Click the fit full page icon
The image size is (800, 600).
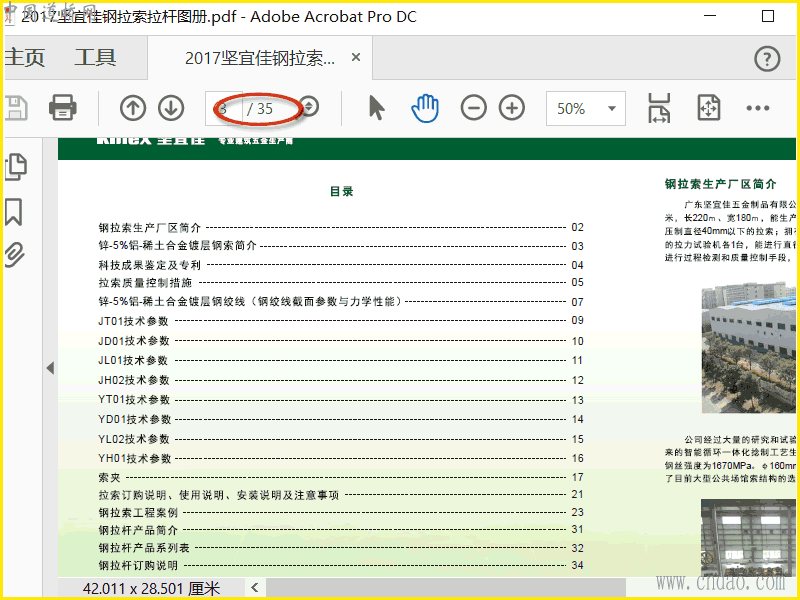tap(709, 108)
